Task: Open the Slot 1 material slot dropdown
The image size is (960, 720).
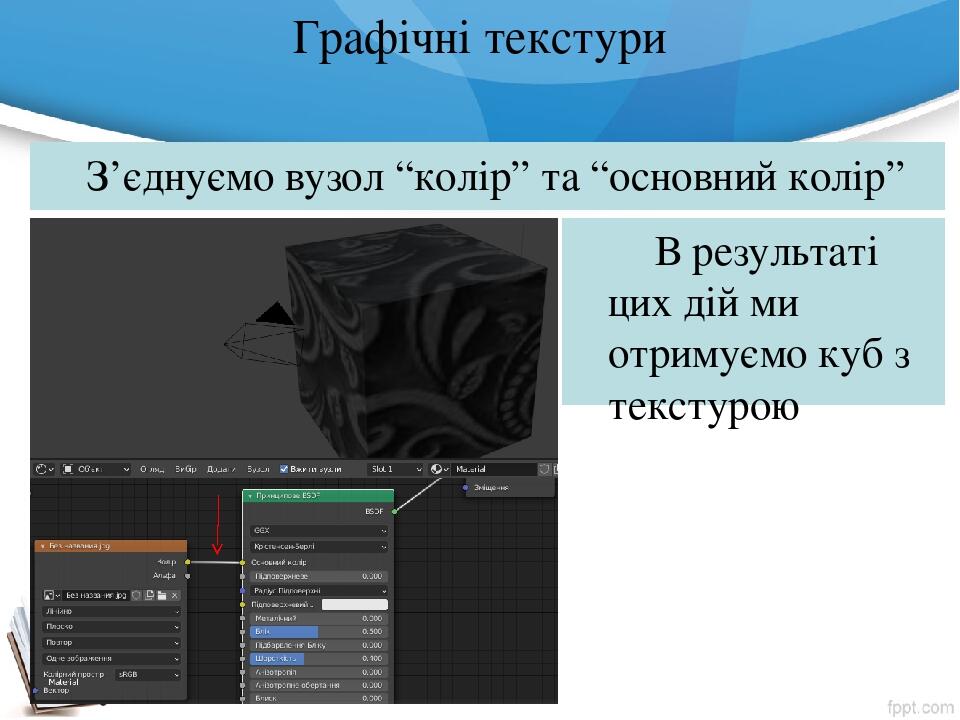Action: coord(396,470)
